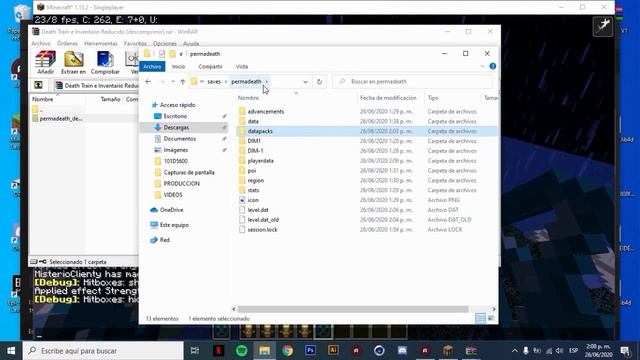Open Windows Start button
This screenshot has height=360, width=640.
pos(11,351)
